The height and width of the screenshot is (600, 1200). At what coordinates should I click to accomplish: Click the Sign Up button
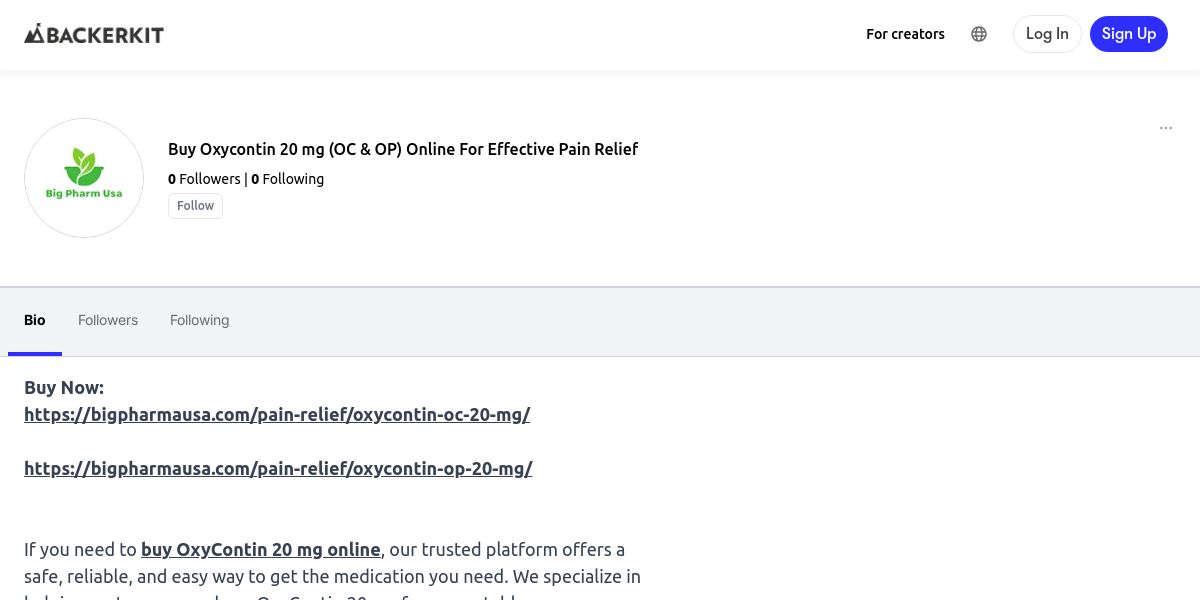pyautogui.click(x=1129, y=34)
